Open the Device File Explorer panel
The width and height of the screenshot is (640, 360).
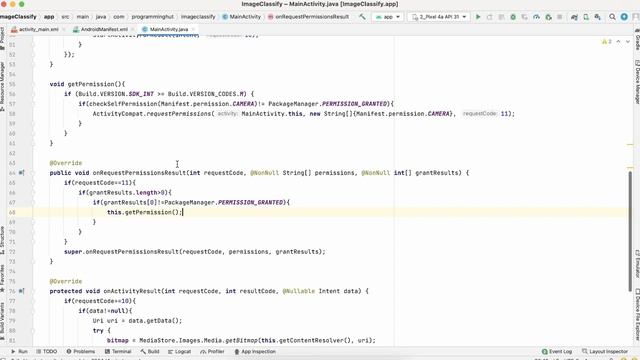[x=637, y=314]
